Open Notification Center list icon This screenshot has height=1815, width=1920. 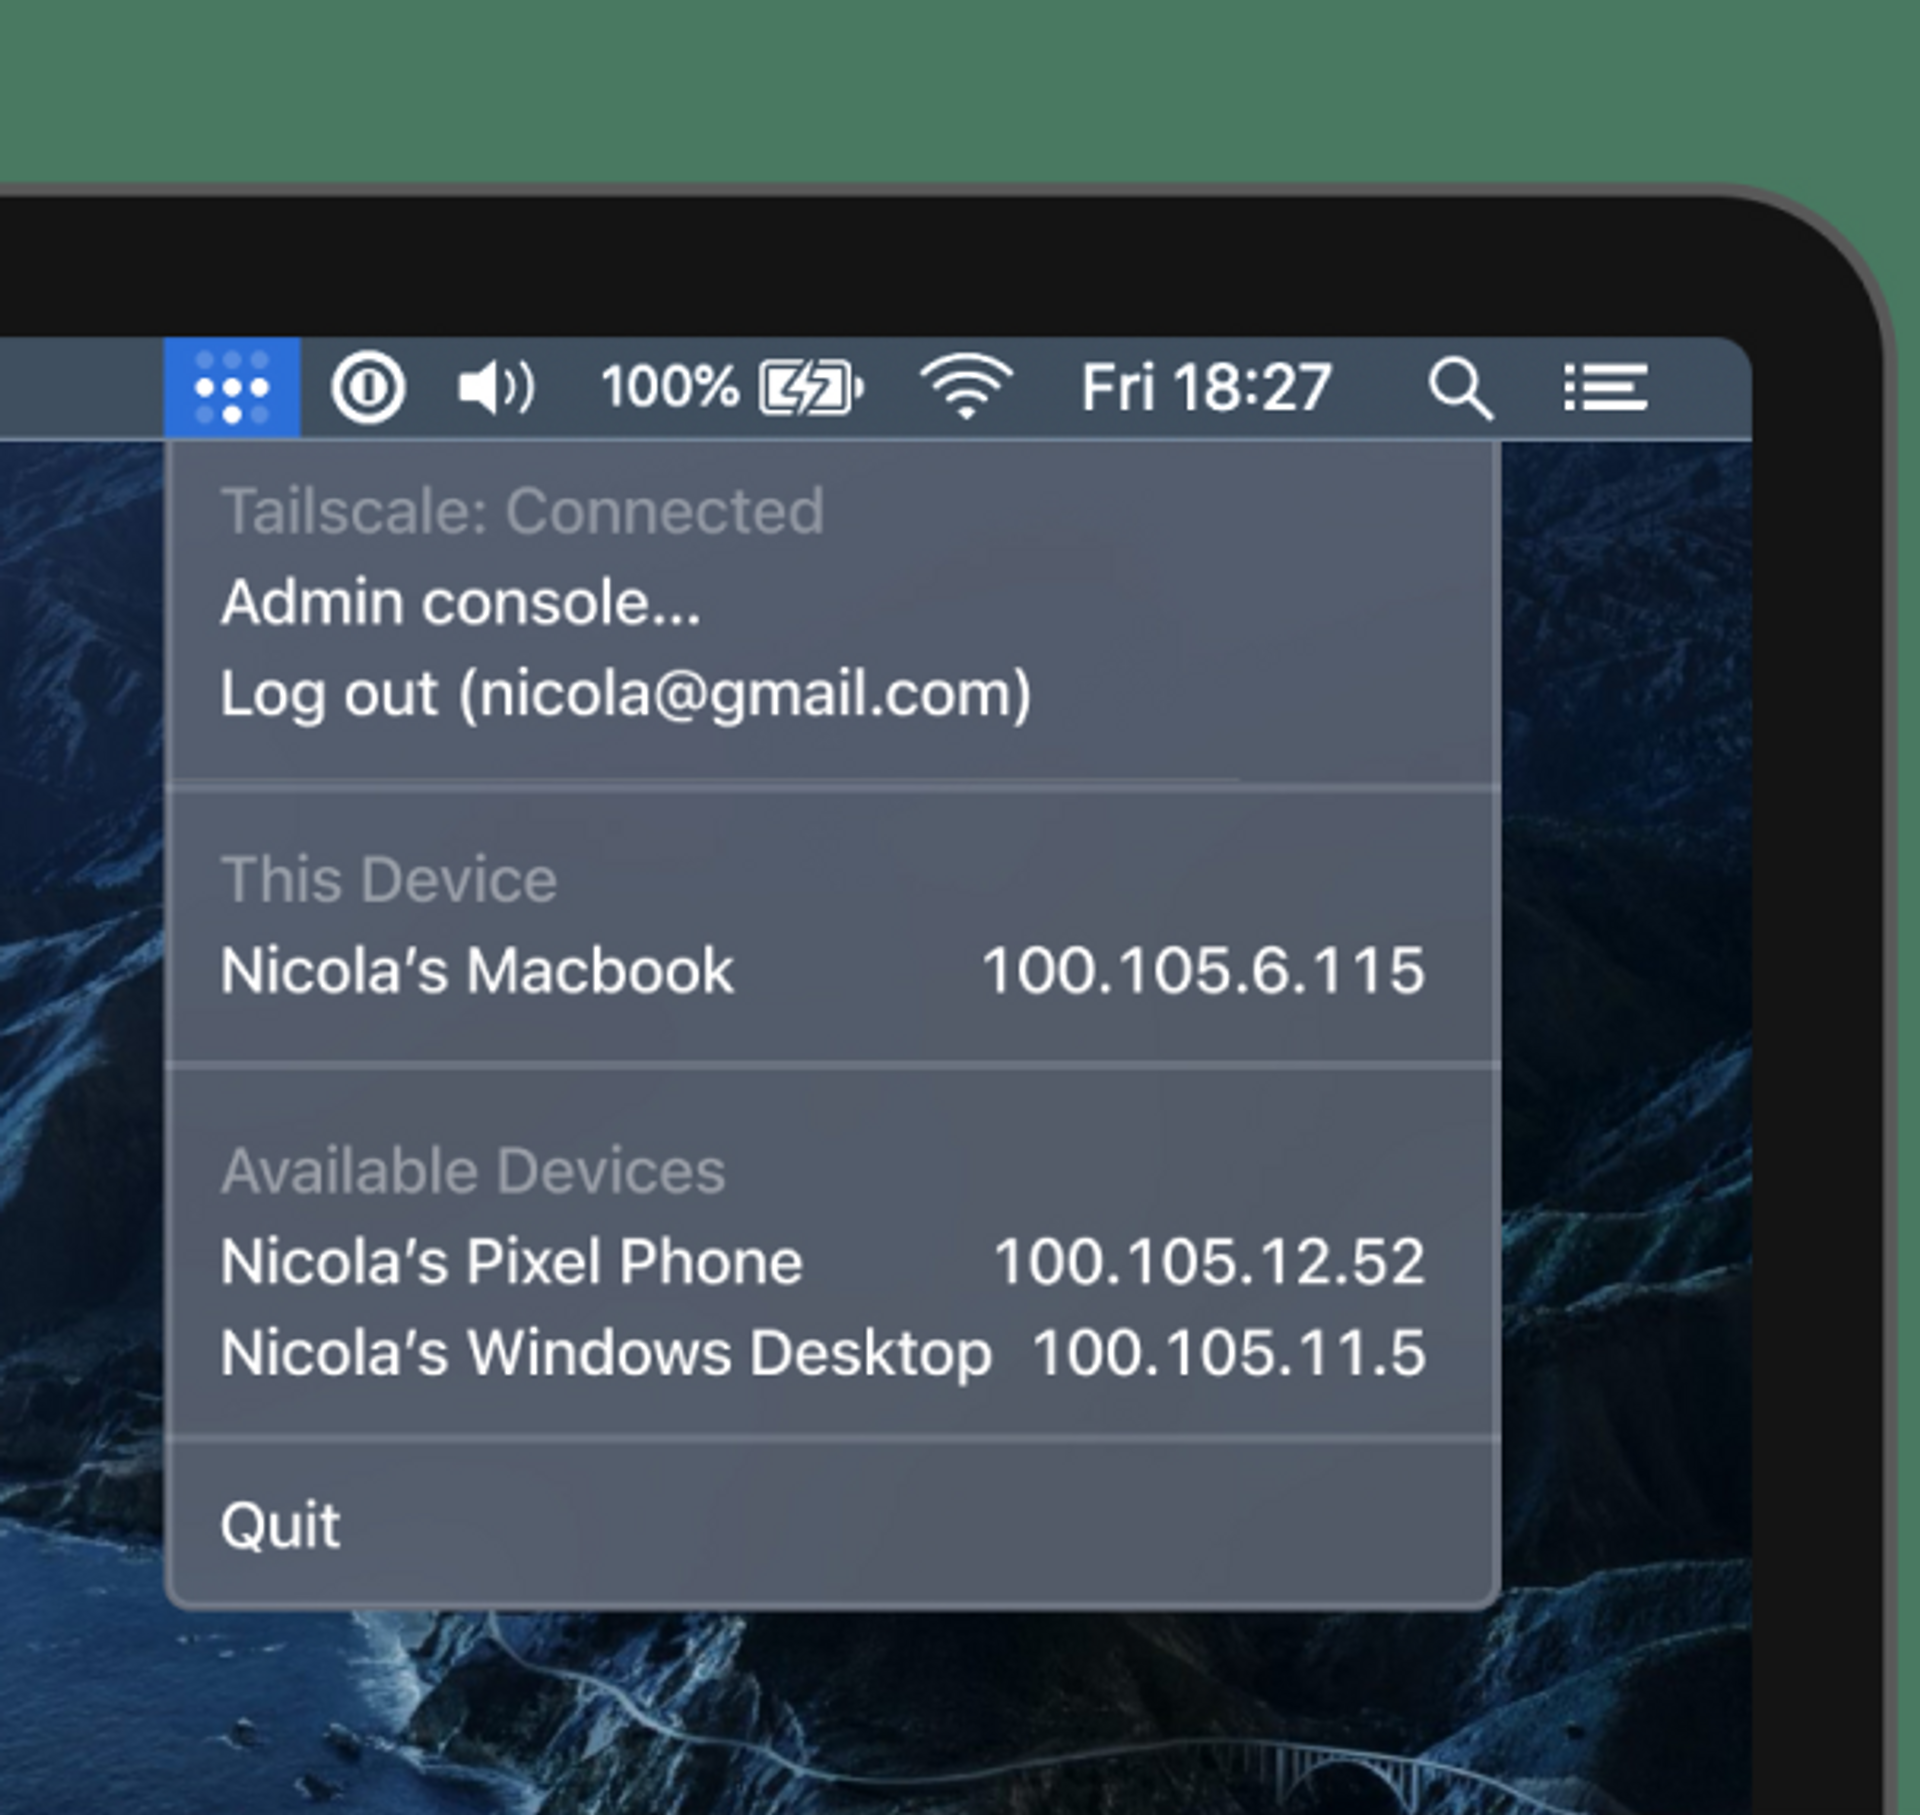pos(1605,387)
